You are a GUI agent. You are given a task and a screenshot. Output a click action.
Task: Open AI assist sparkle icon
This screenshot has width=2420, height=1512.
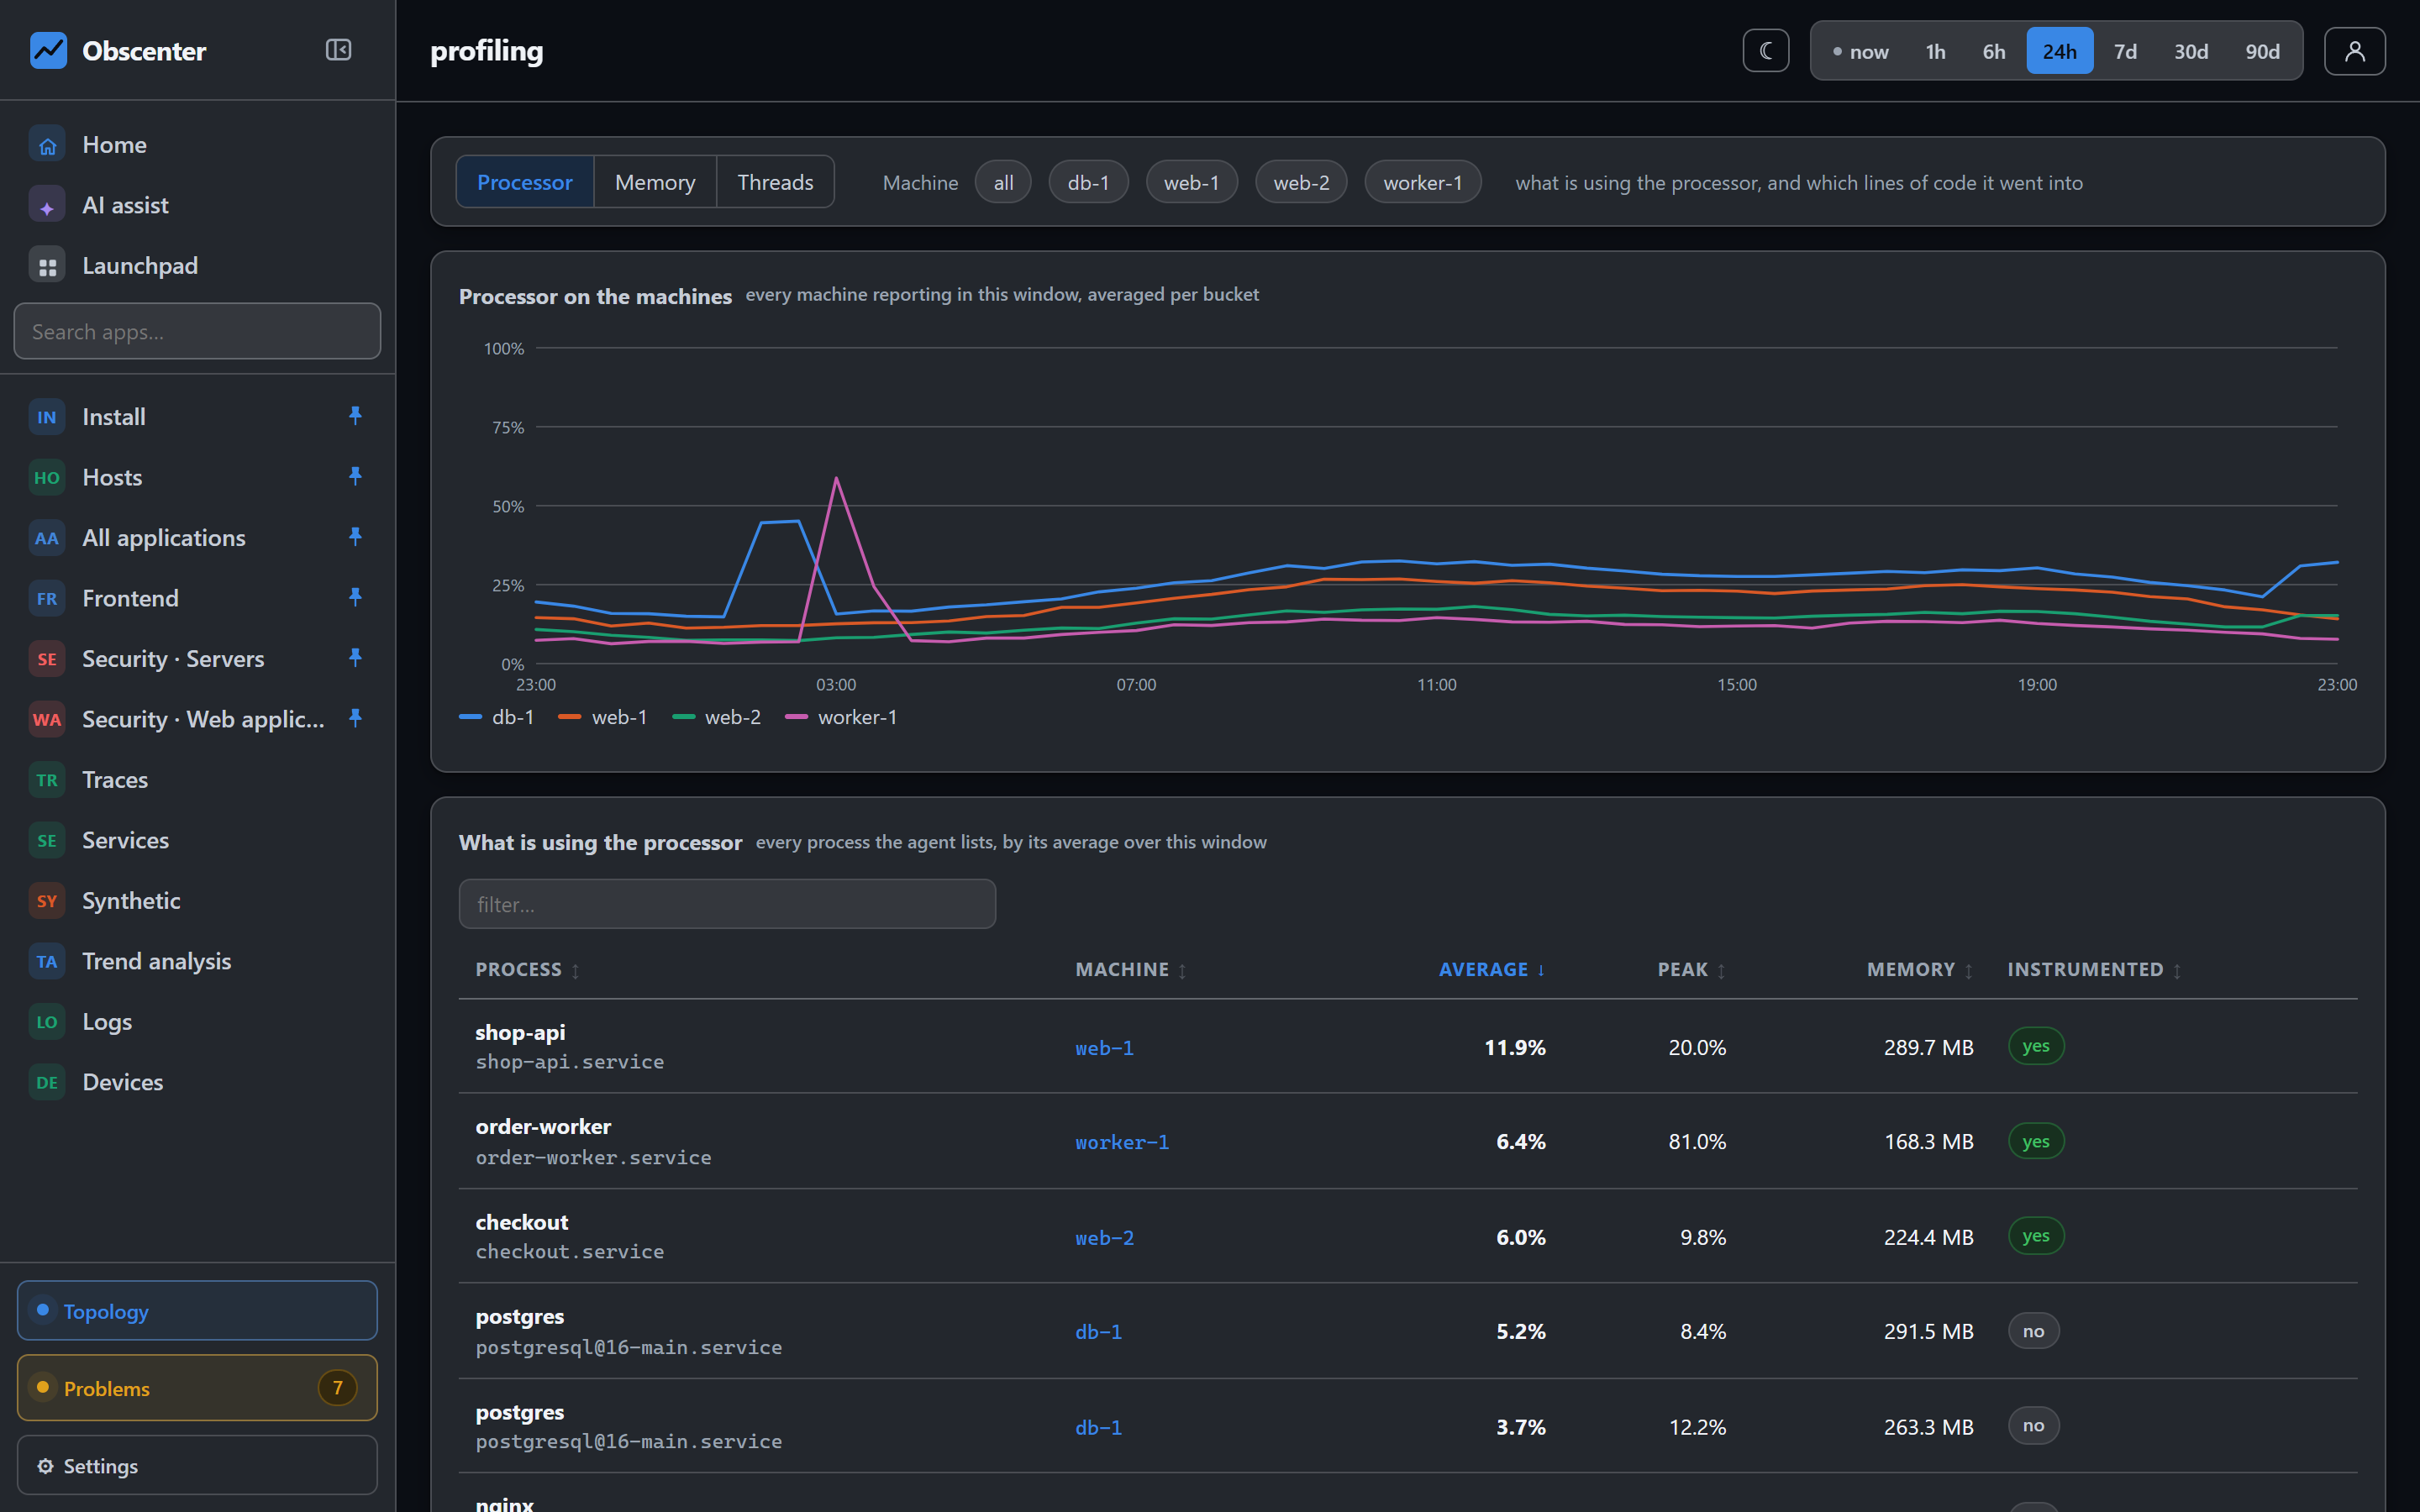click(47, 206)
